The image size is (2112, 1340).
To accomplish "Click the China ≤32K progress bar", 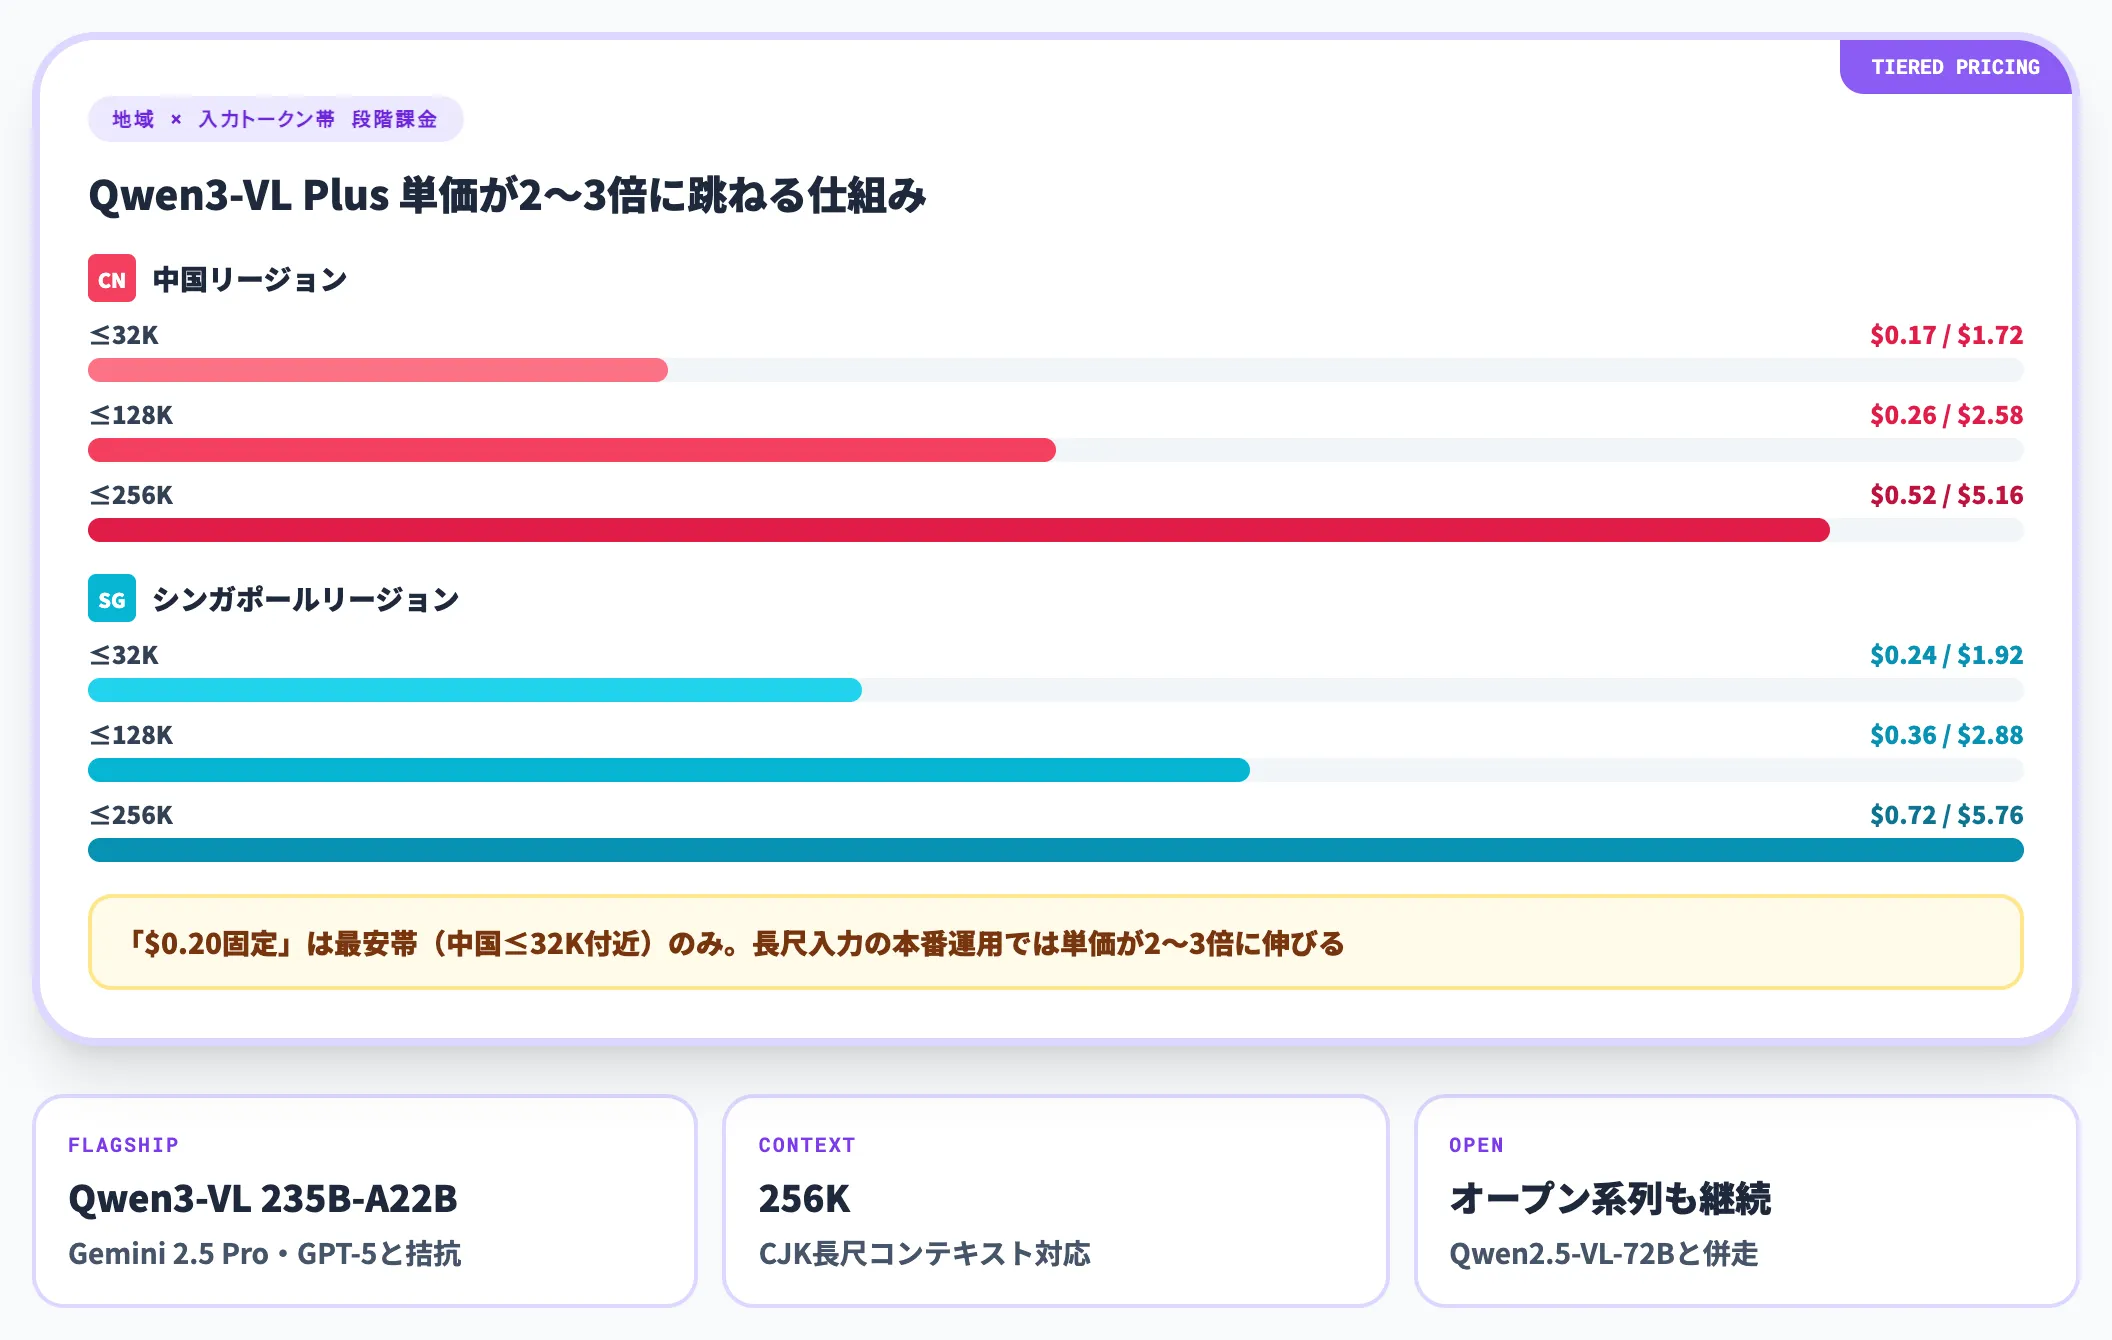I will (1056, 370).
